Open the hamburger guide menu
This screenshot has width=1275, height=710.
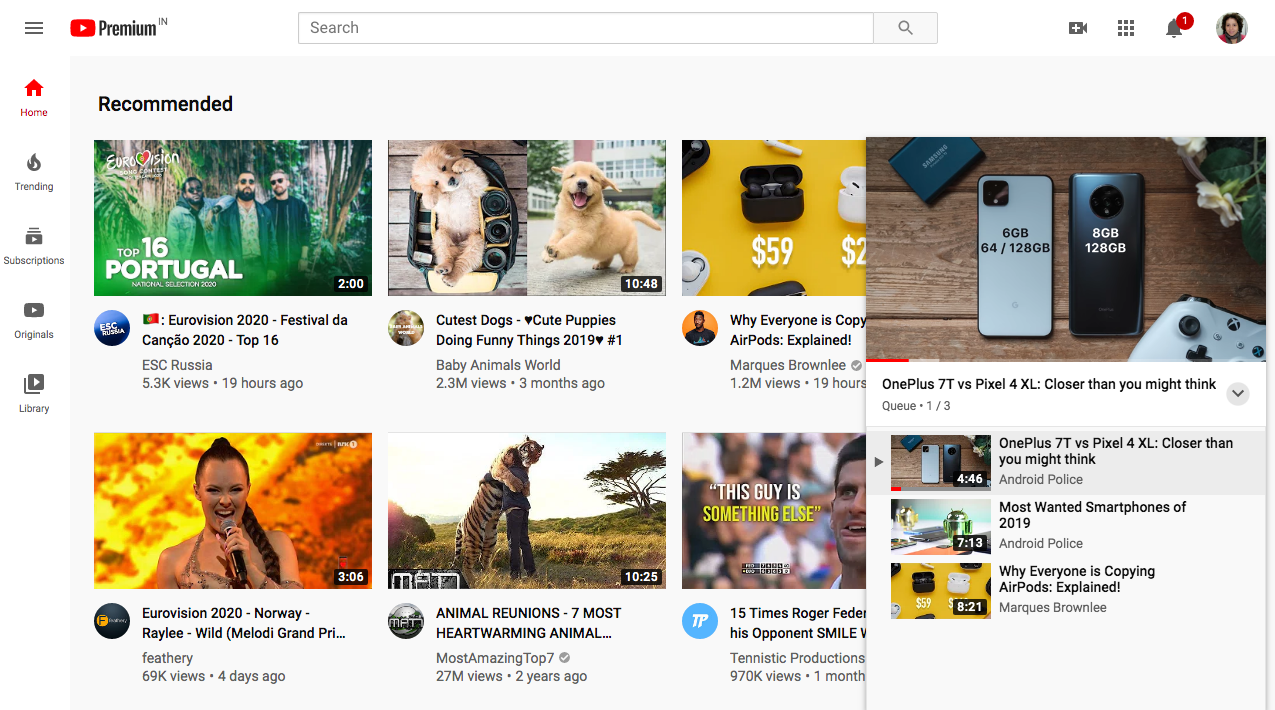coord(34,28)
